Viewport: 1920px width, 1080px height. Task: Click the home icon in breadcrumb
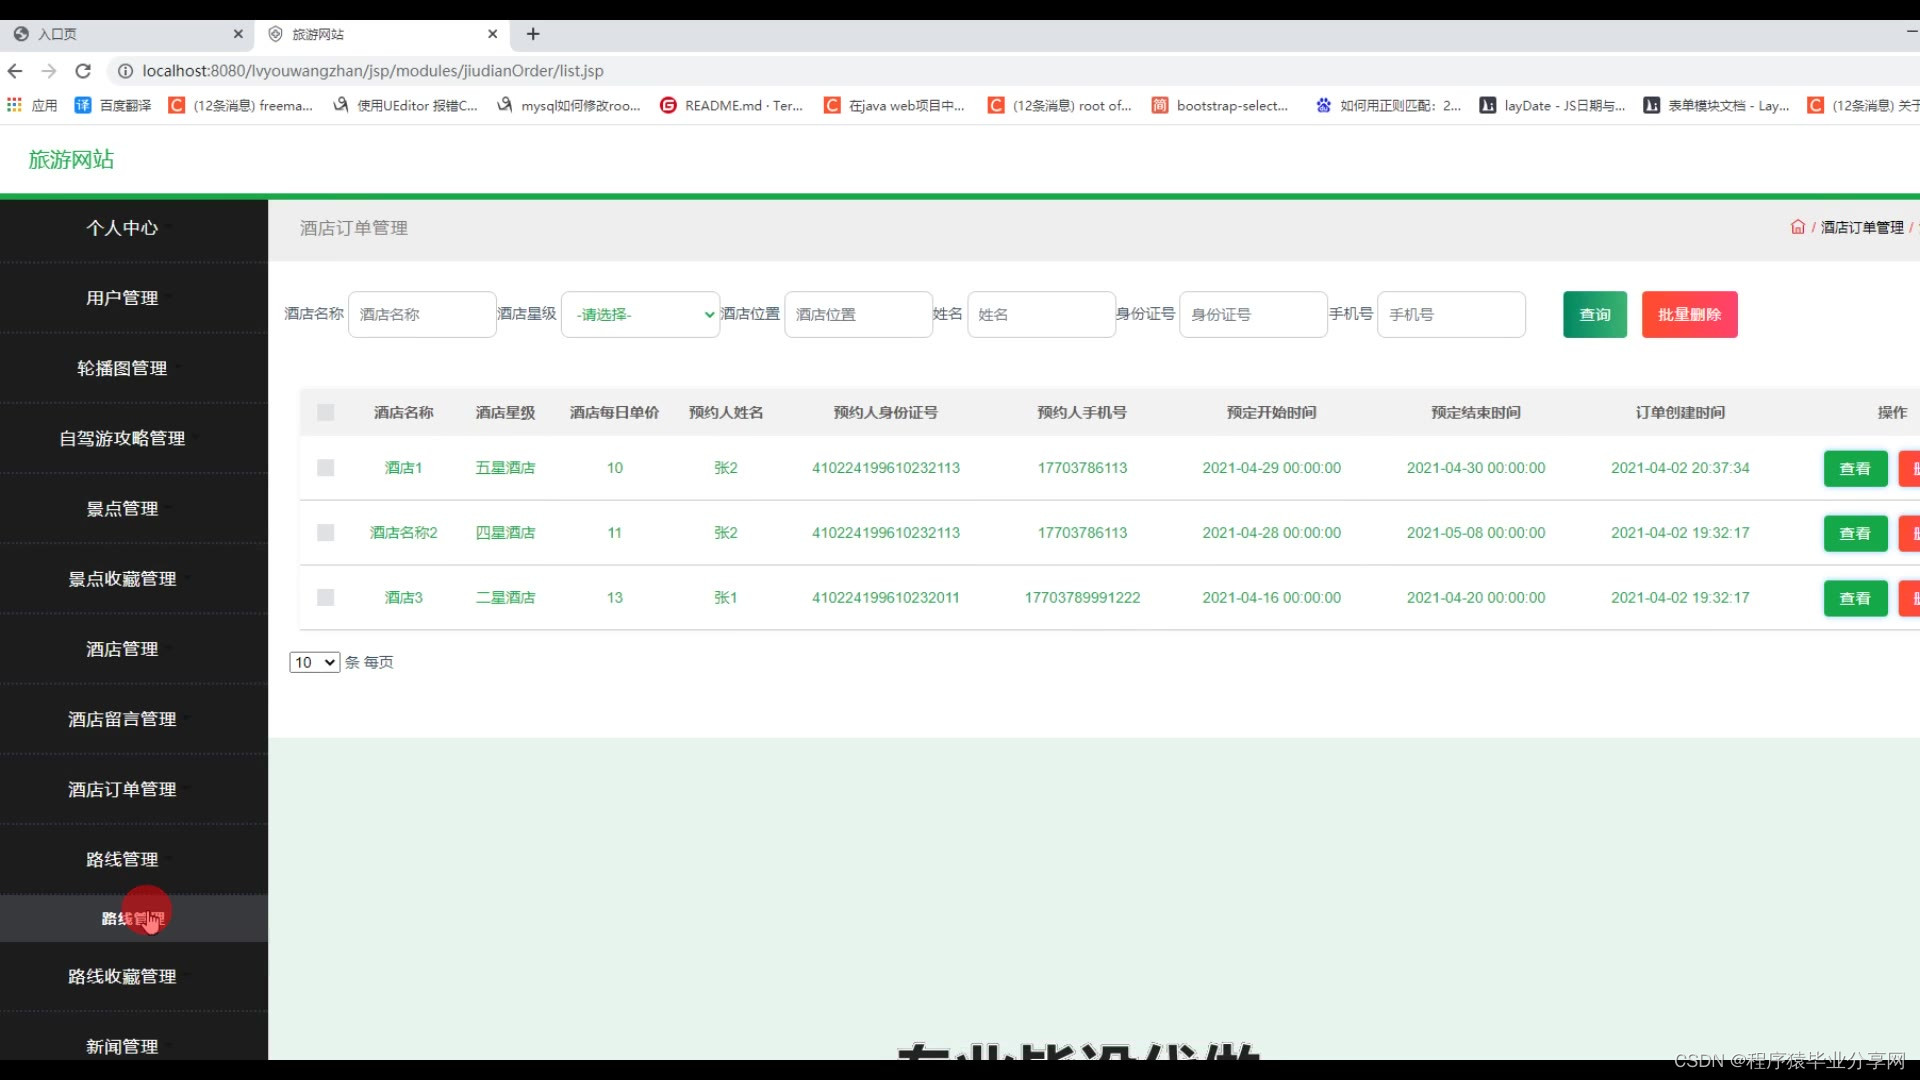pos(1797,227)
